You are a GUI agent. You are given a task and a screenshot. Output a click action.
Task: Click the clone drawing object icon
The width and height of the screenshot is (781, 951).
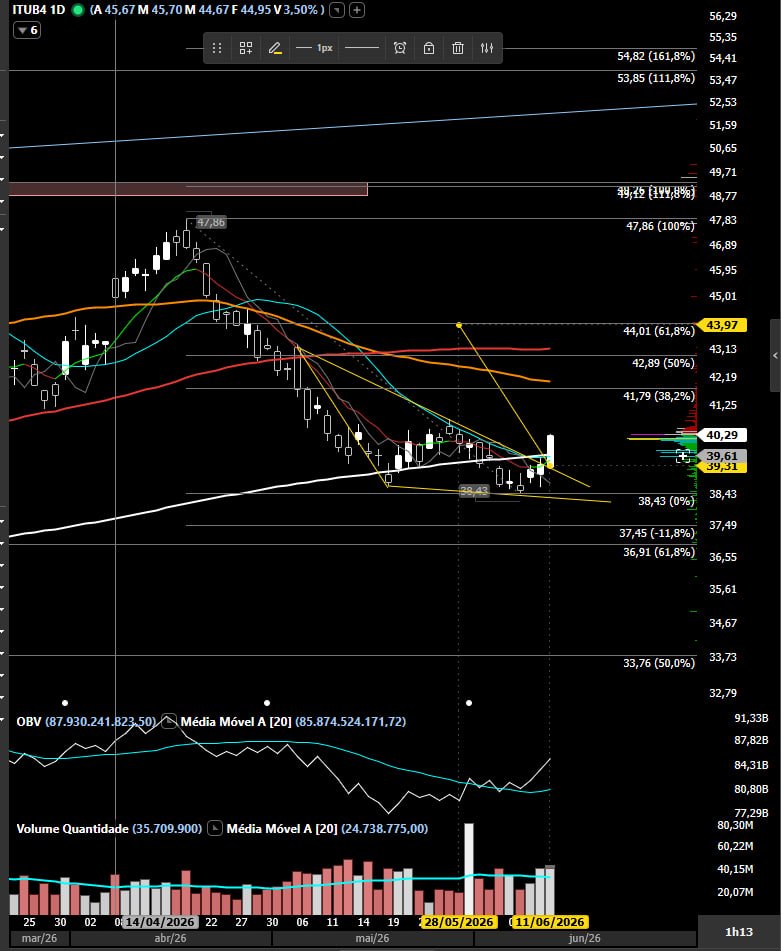tap(246, 48)
